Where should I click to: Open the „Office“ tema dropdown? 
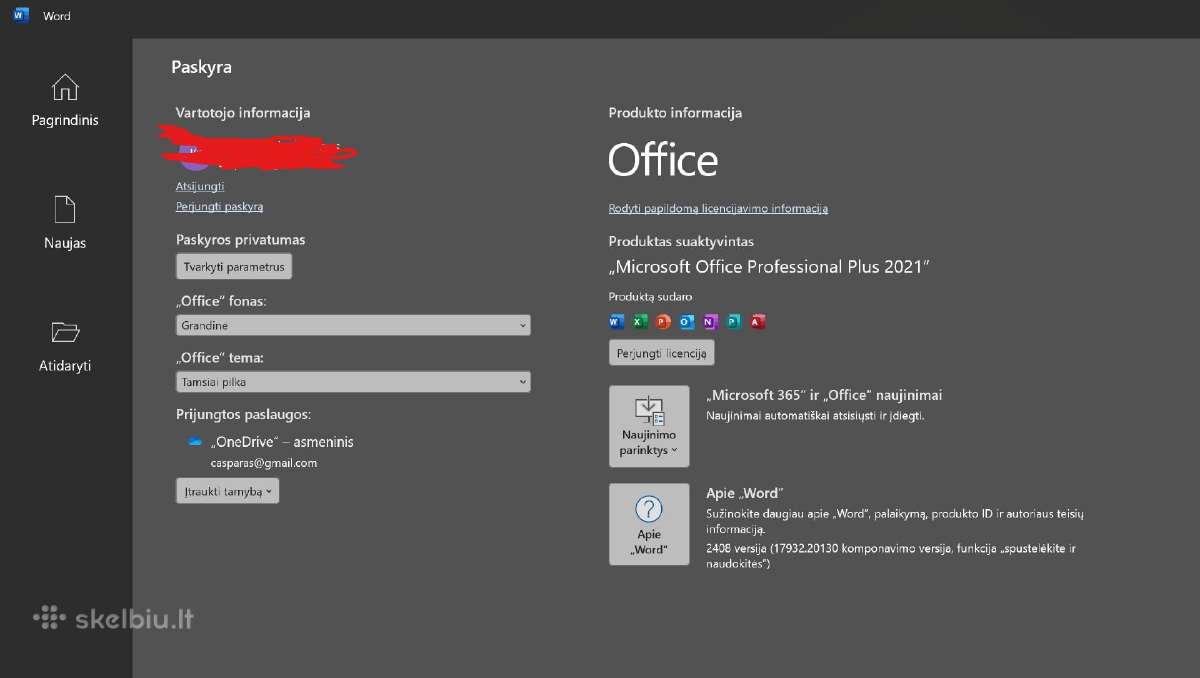[353, 382]
